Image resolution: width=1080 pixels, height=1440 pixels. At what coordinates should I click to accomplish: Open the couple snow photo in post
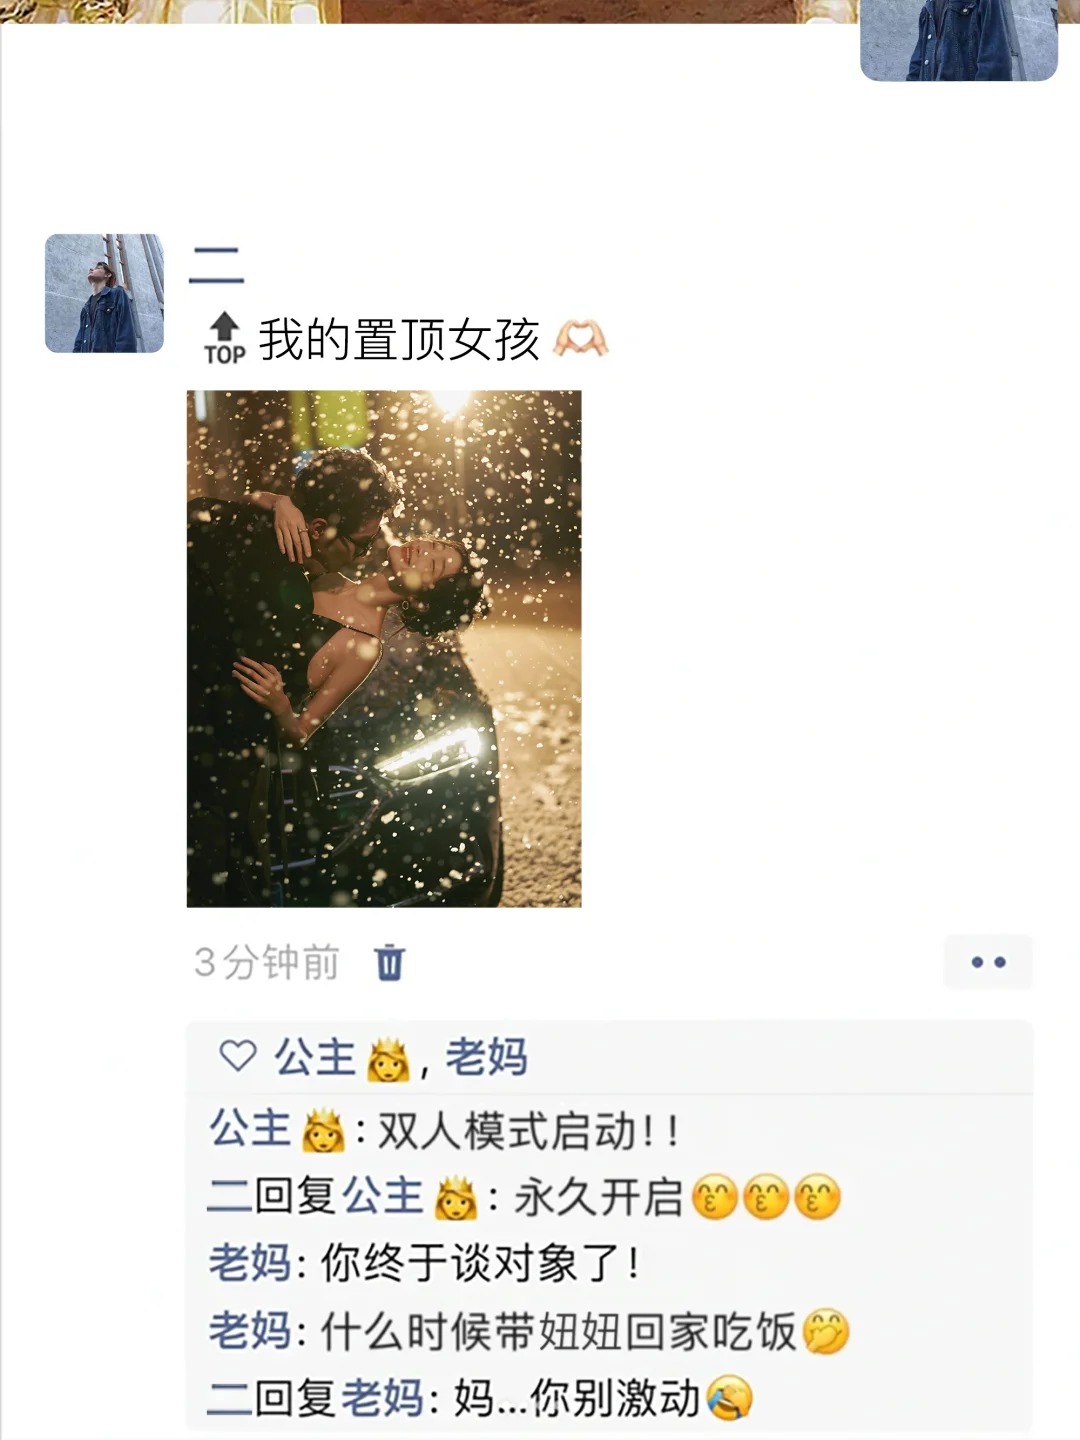pos(384,648)
